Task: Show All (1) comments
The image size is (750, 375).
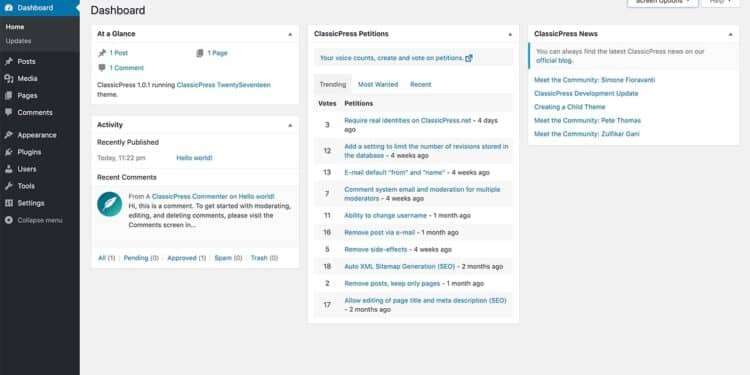Action: click(x=107, y=258)
